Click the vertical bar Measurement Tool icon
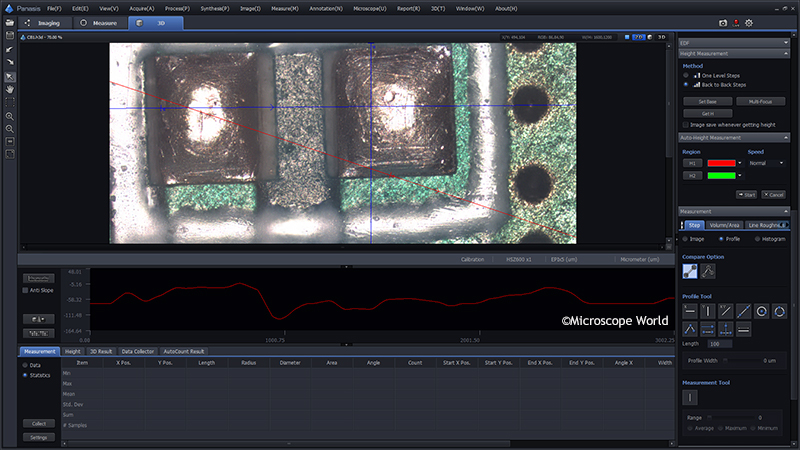Viewport: 800px width, 450px height. click(x=690, y=397)
